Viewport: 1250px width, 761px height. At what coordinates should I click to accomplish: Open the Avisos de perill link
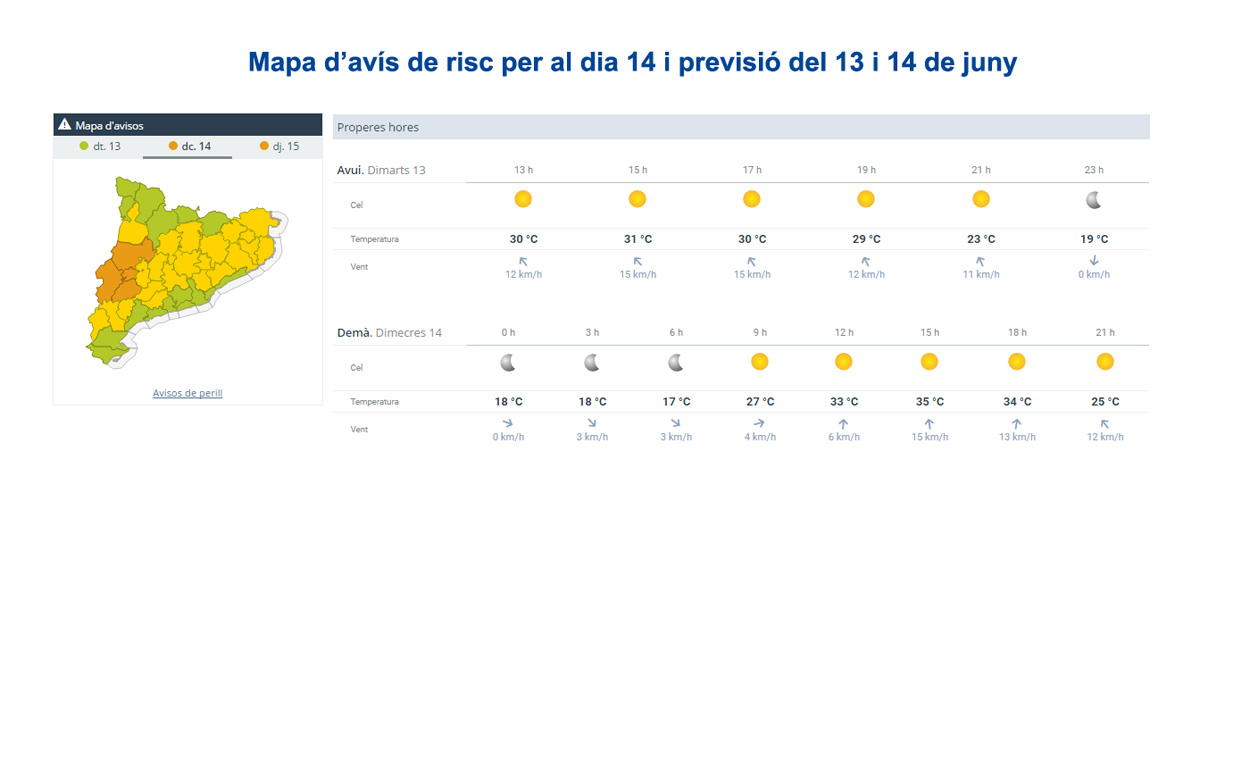[187, 393]
